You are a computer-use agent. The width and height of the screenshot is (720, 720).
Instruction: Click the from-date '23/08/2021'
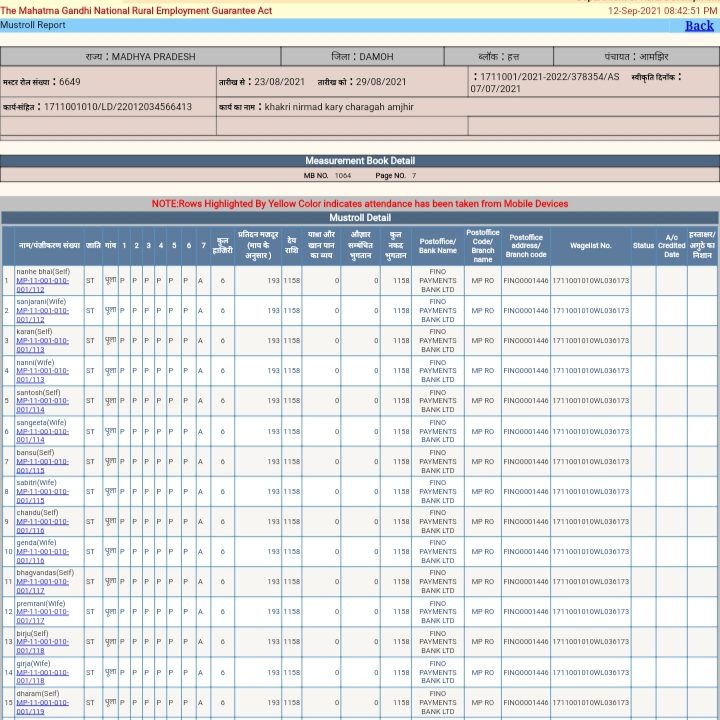point(280,82)
